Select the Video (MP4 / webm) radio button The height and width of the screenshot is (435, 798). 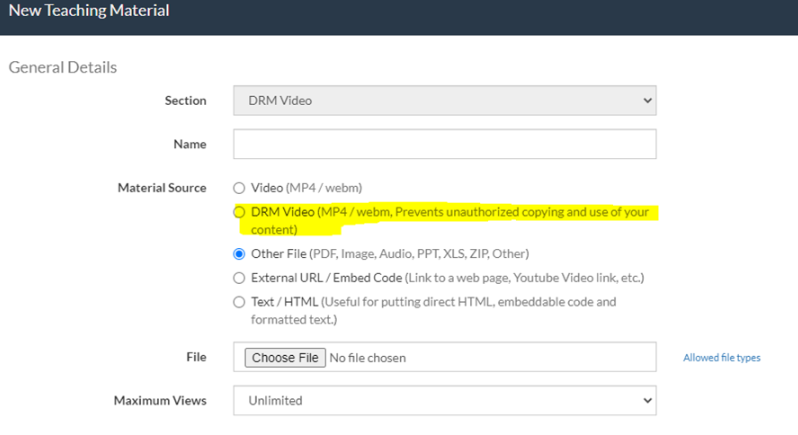pos(239,188)
